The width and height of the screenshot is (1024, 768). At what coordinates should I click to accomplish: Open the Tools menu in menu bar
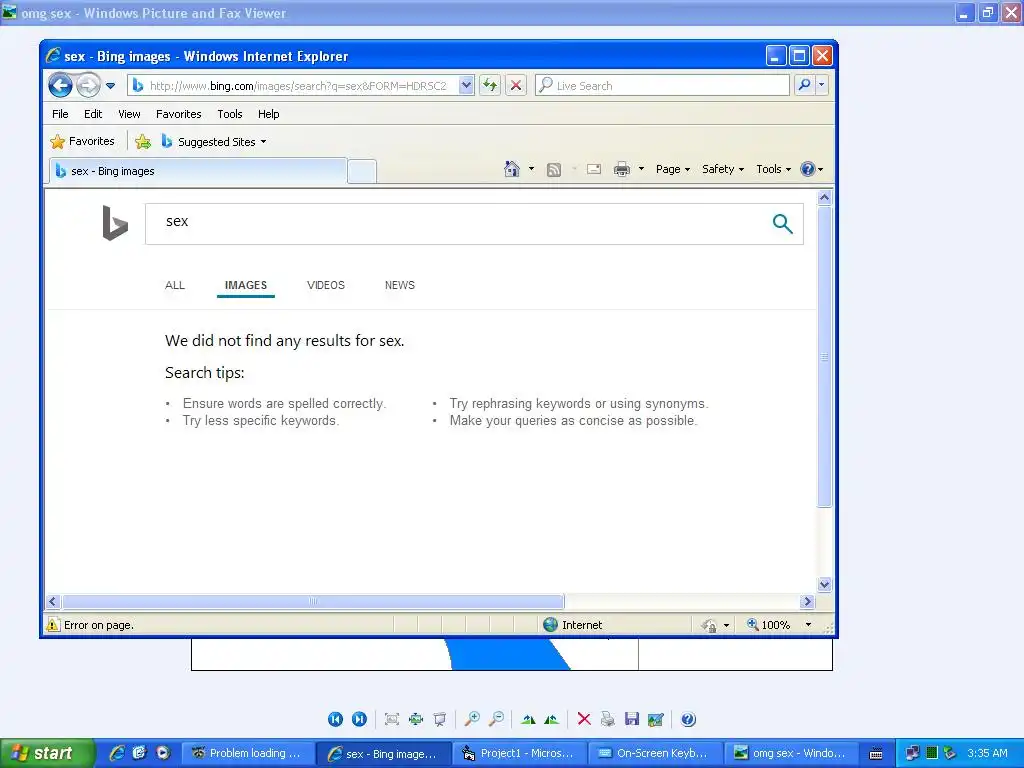230,114
